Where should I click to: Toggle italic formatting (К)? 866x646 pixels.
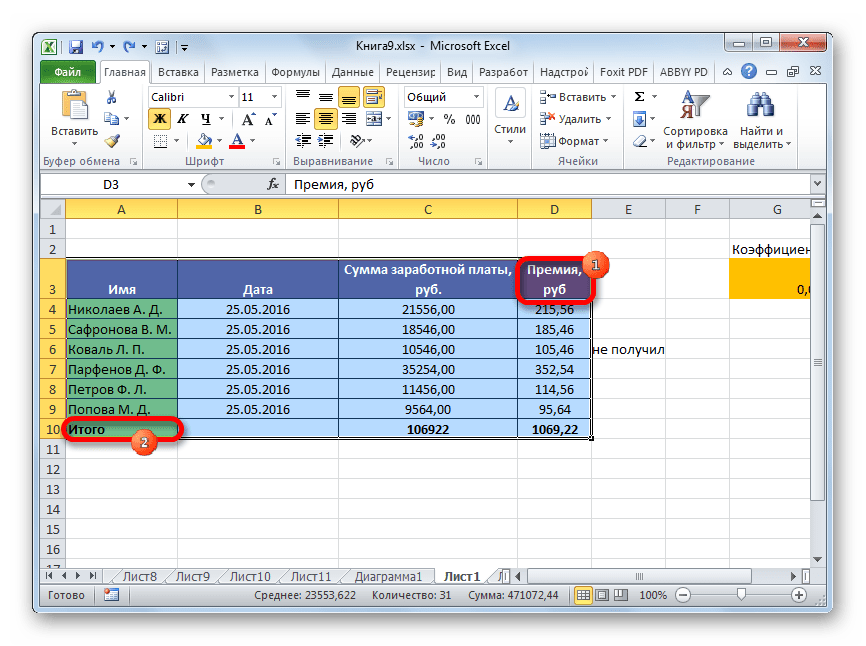[181, 119]
